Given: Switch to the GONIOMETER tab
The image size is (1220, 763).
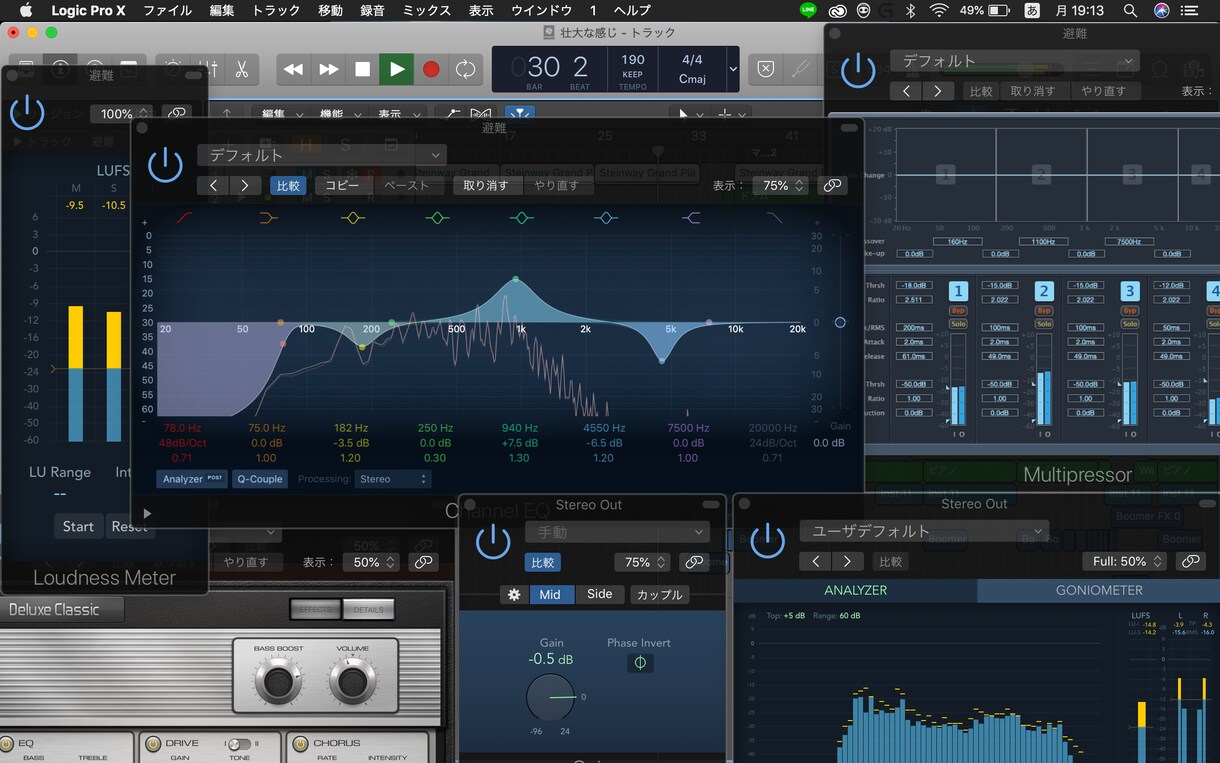Looking at the screenshot, I should (1099, 590).
